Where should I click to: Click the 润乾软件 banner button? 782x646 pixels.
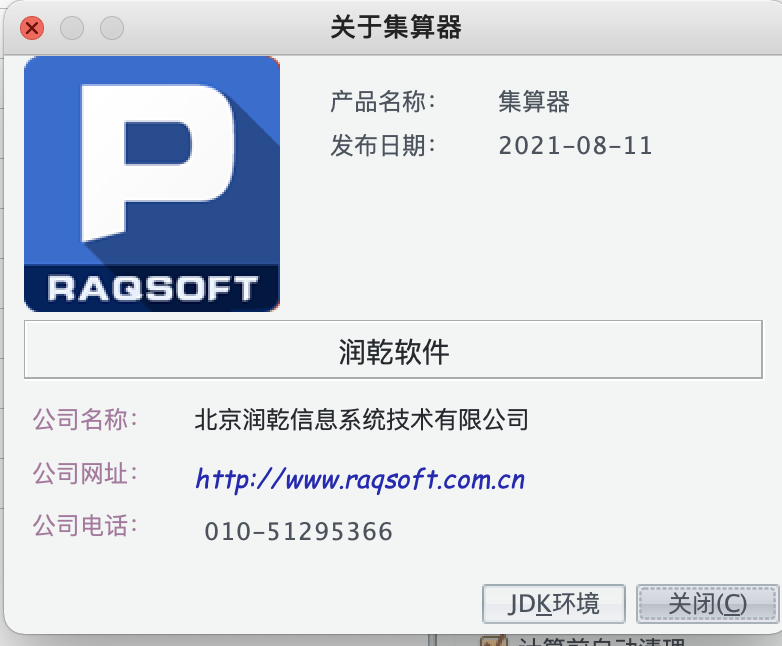tap(393, 350)
